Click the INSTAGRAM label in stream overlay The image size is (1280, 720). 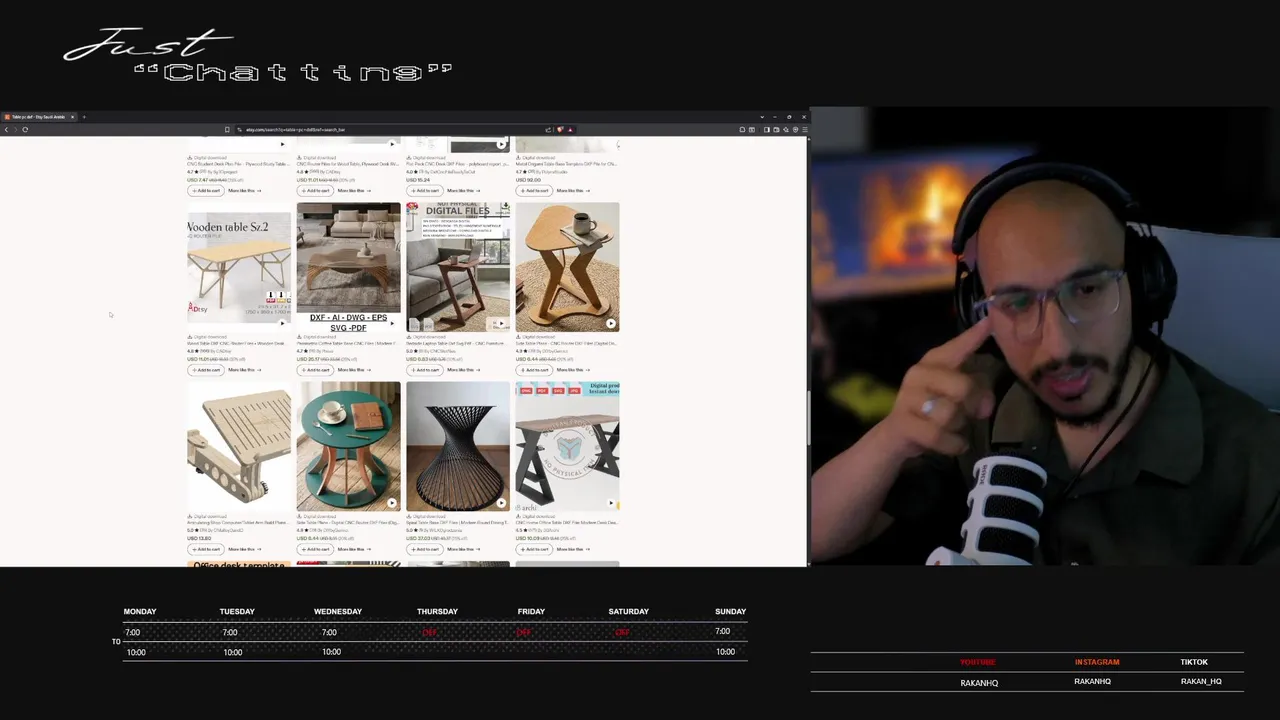pos(1097,662)
